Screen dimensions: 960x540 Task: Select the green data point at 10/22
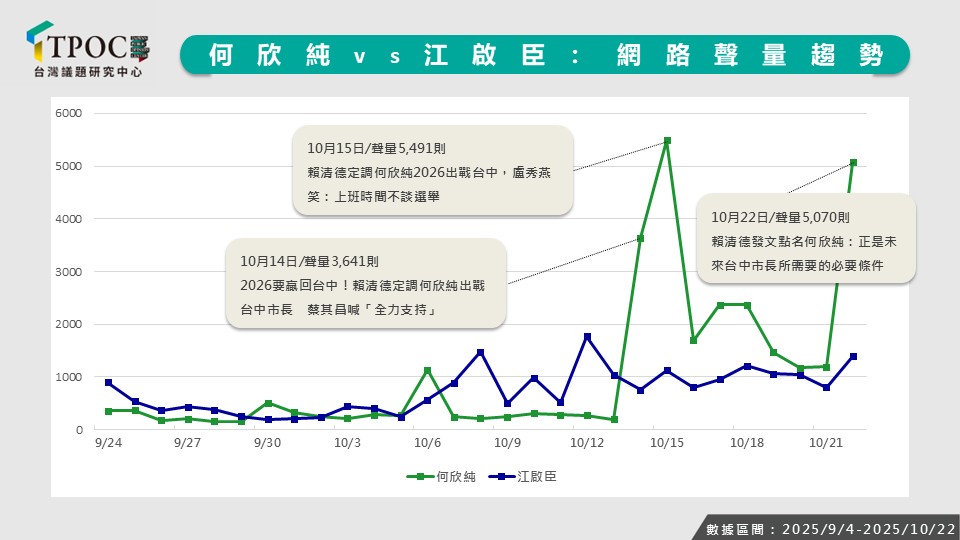click(x=853, y=162)
